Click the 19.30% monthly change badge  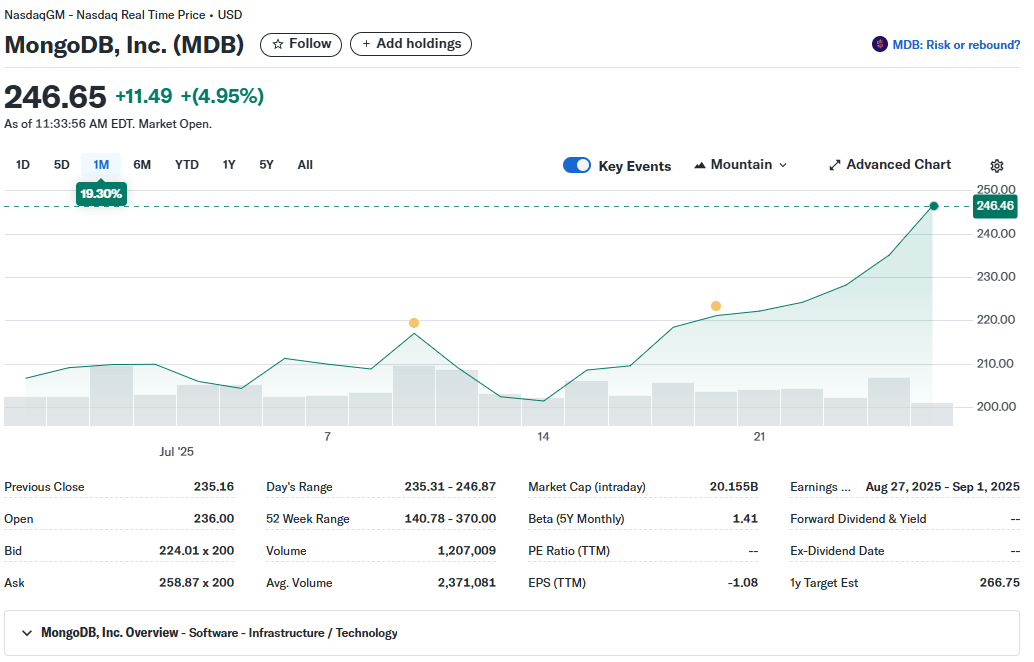[x=101, y=194]
